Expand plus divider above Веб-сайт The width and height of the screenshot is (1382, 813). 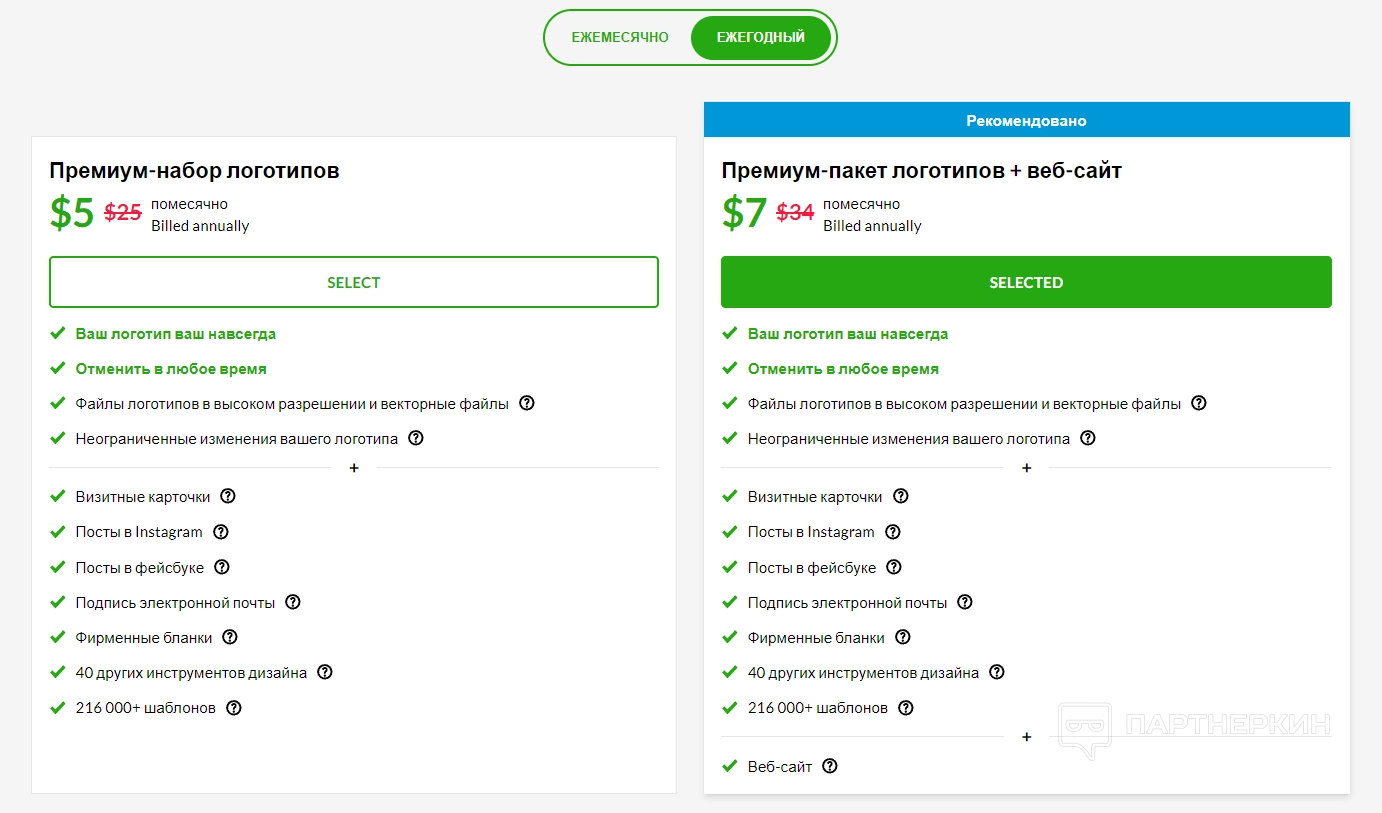click(x=1026, y=737)
